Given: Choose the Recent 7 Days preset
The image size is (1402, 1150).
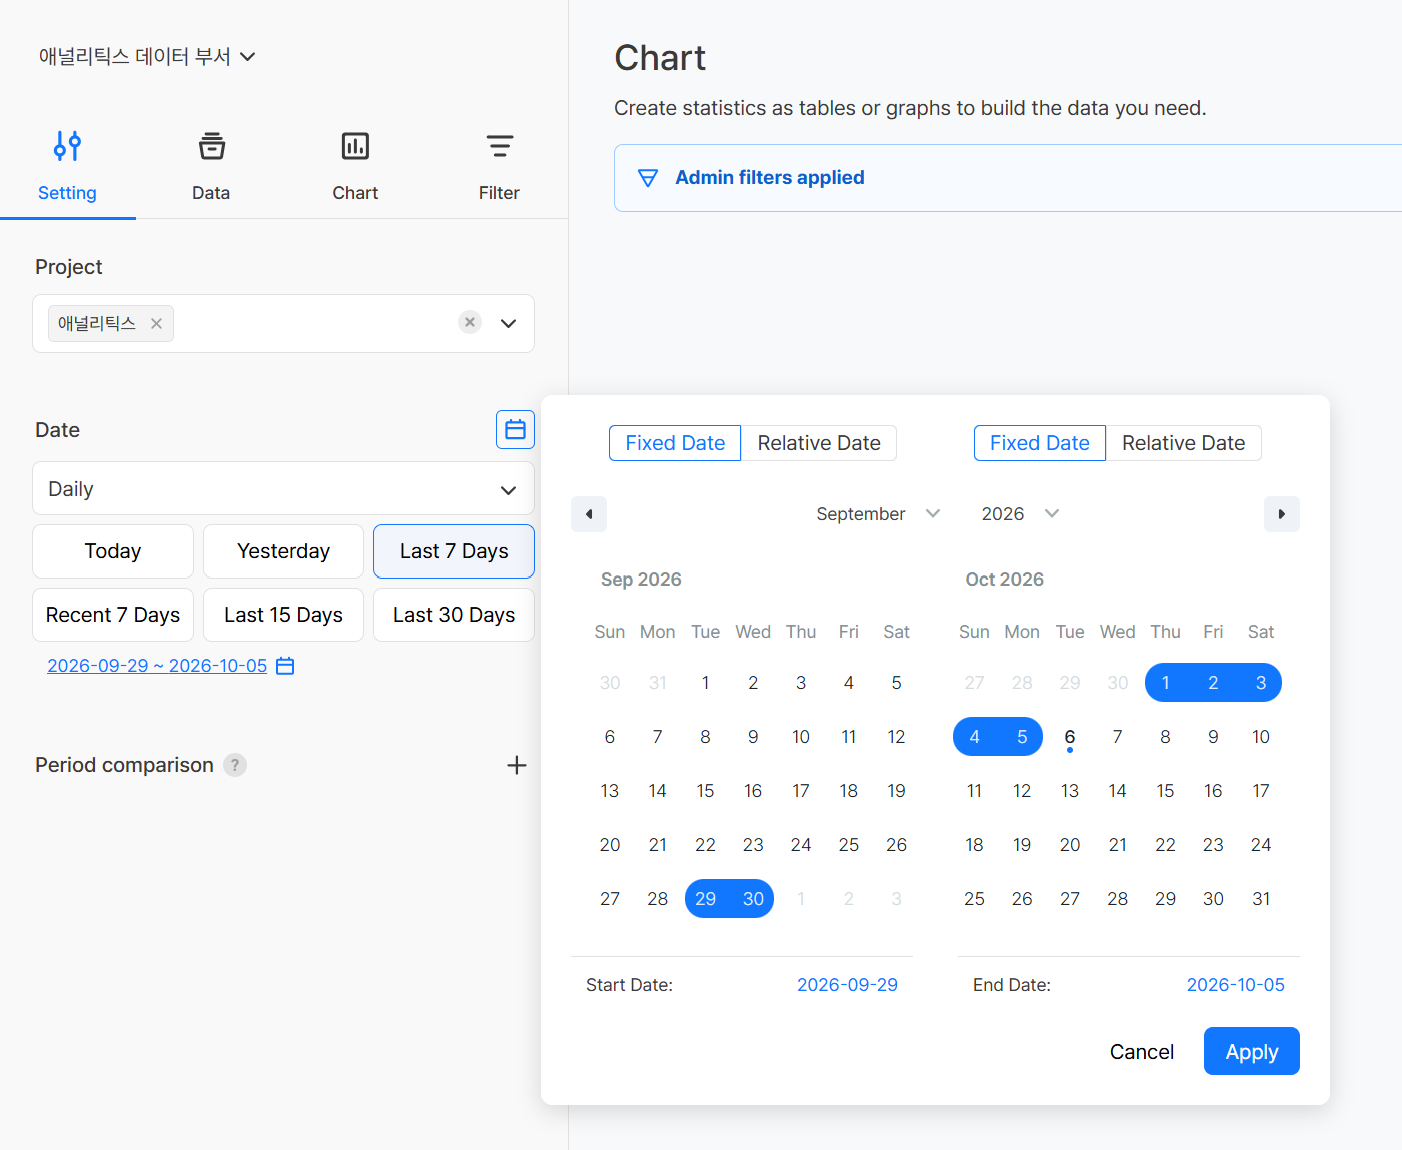Looking at the screenshot, I should 113,615.
